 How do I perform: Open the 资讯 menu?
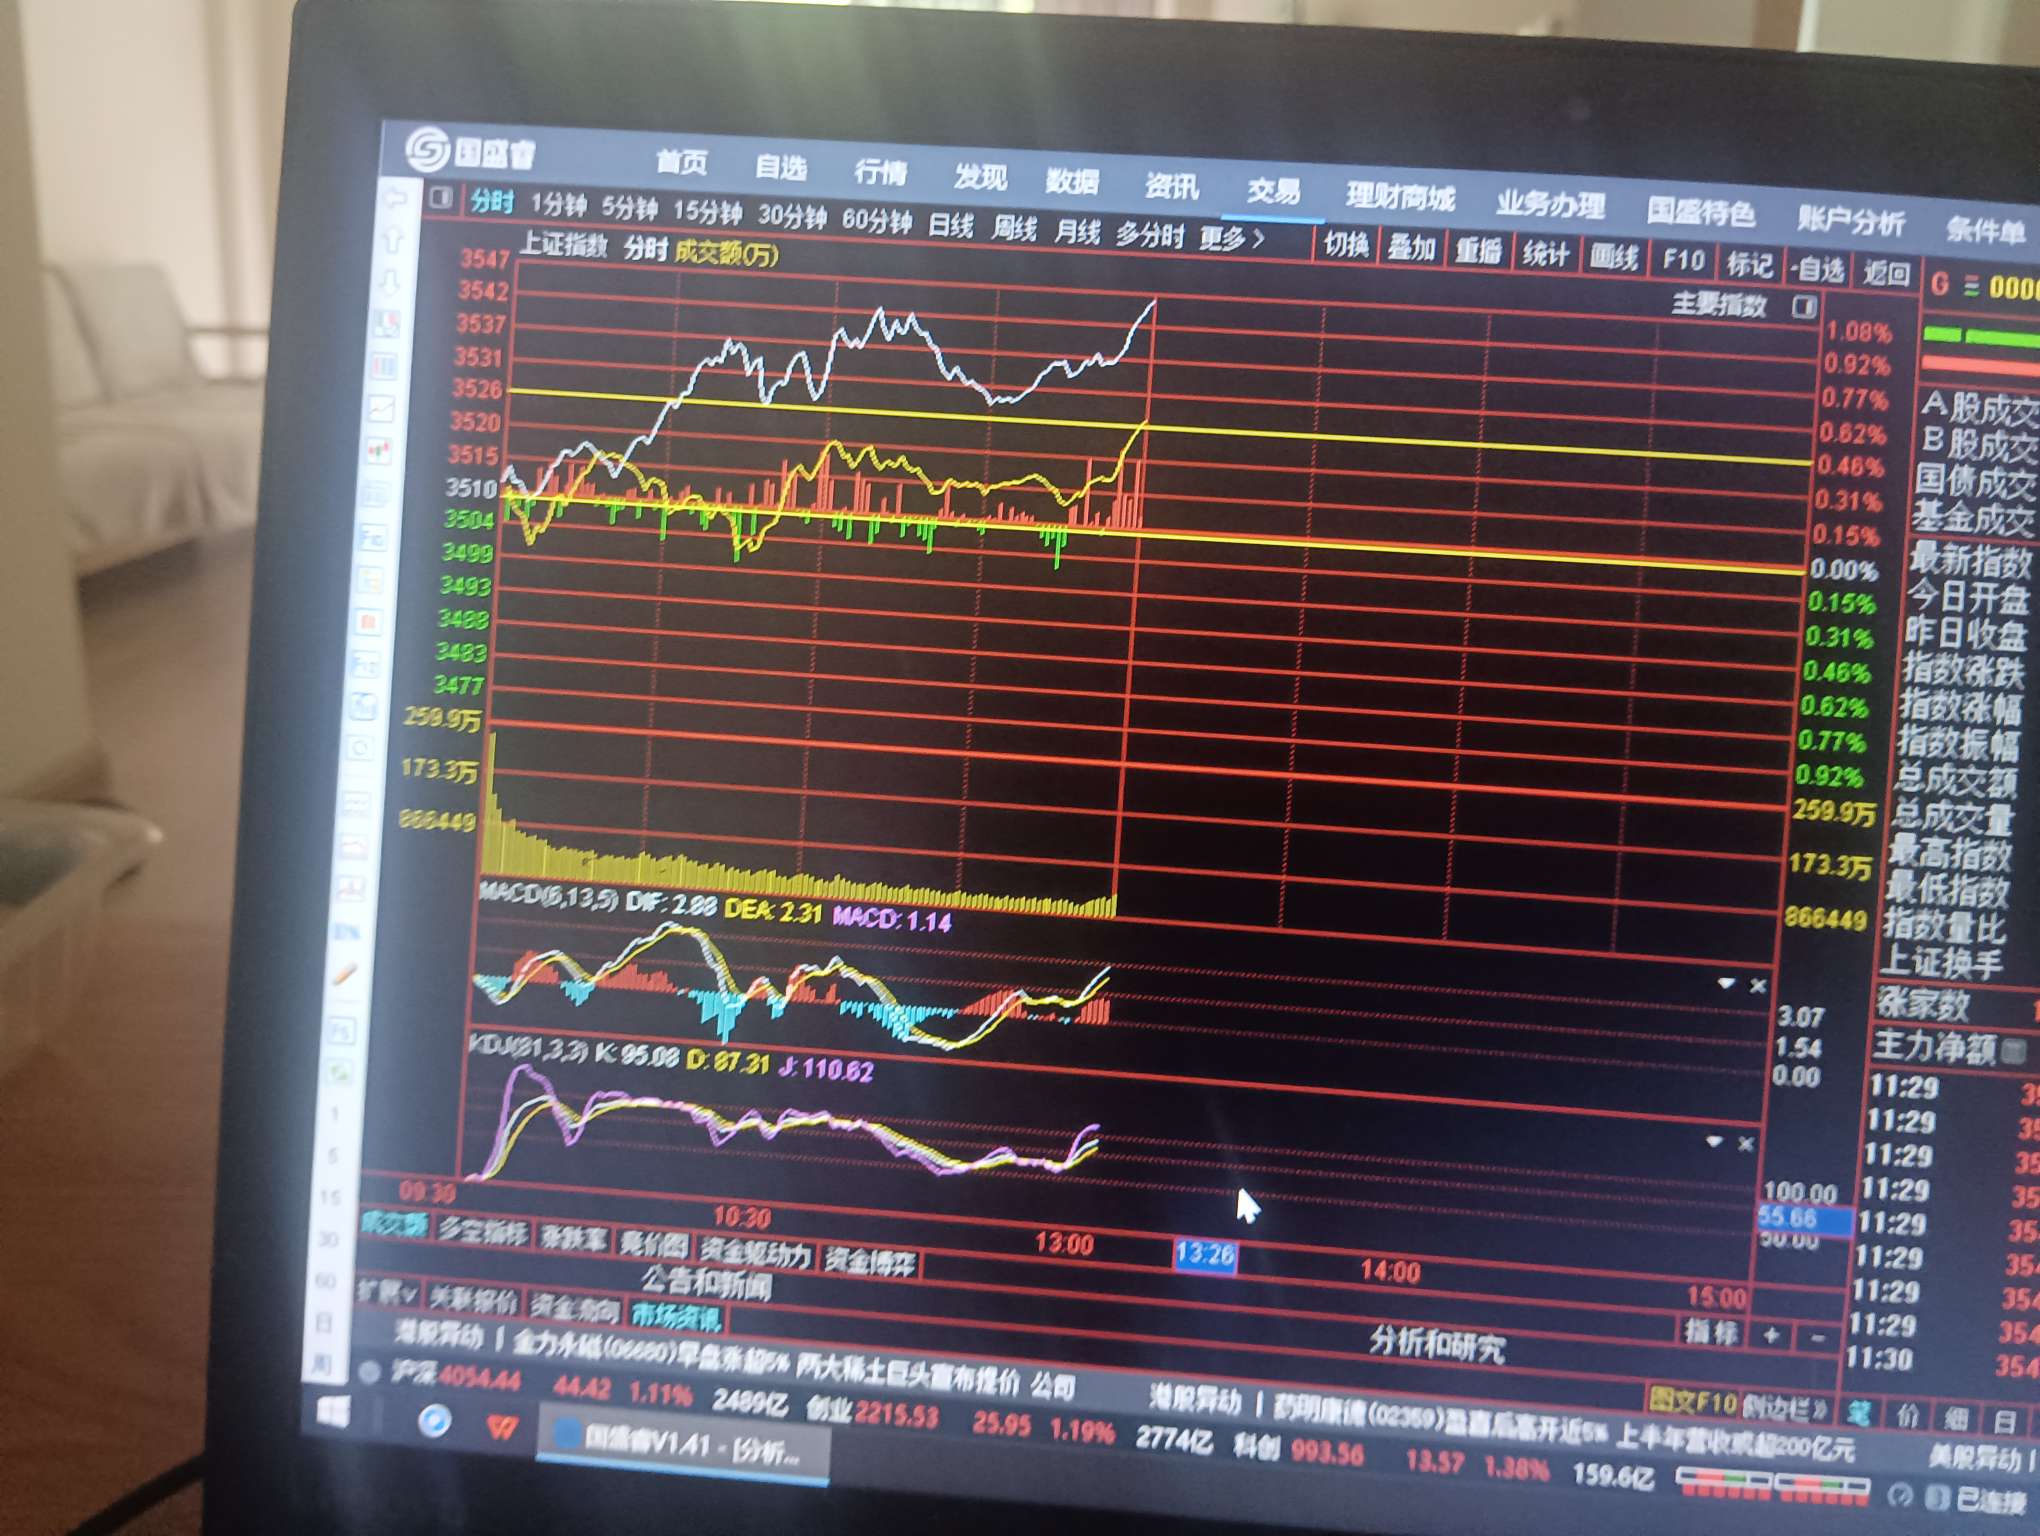(x=1172, y=186)
